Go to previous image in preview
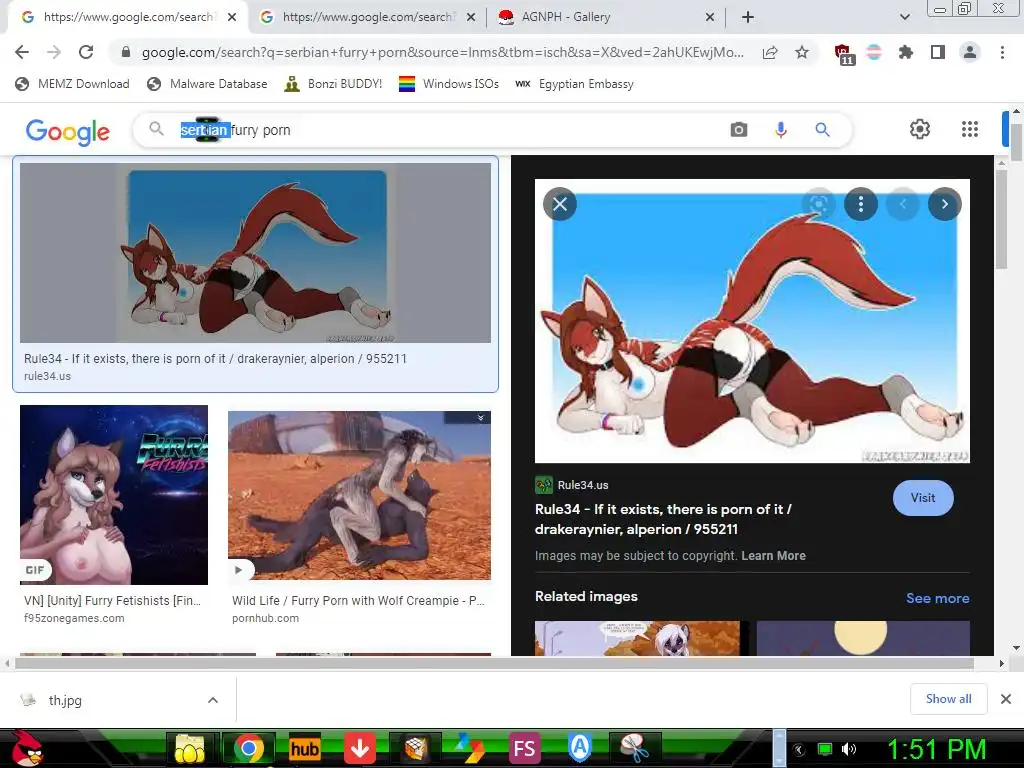1024x768 pixels. pyautogui.click(x=903, y=204)
